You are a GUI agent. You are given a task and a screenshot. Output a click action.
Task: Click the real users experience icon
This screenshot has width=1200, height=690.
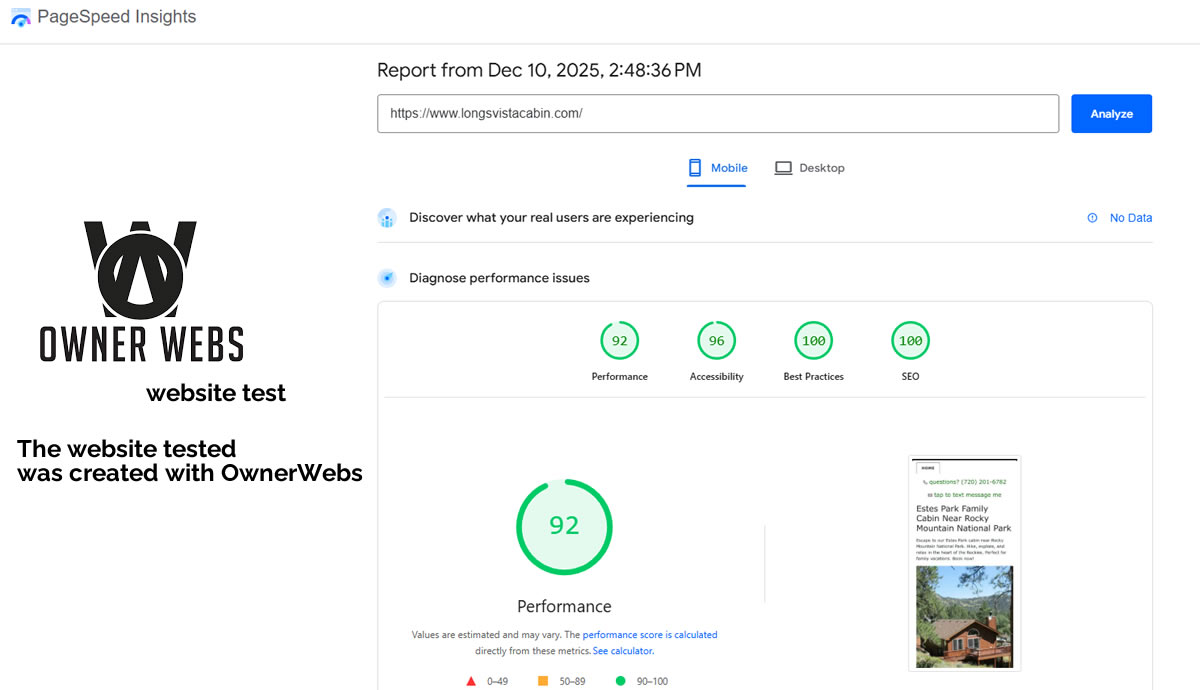[387, 218]
